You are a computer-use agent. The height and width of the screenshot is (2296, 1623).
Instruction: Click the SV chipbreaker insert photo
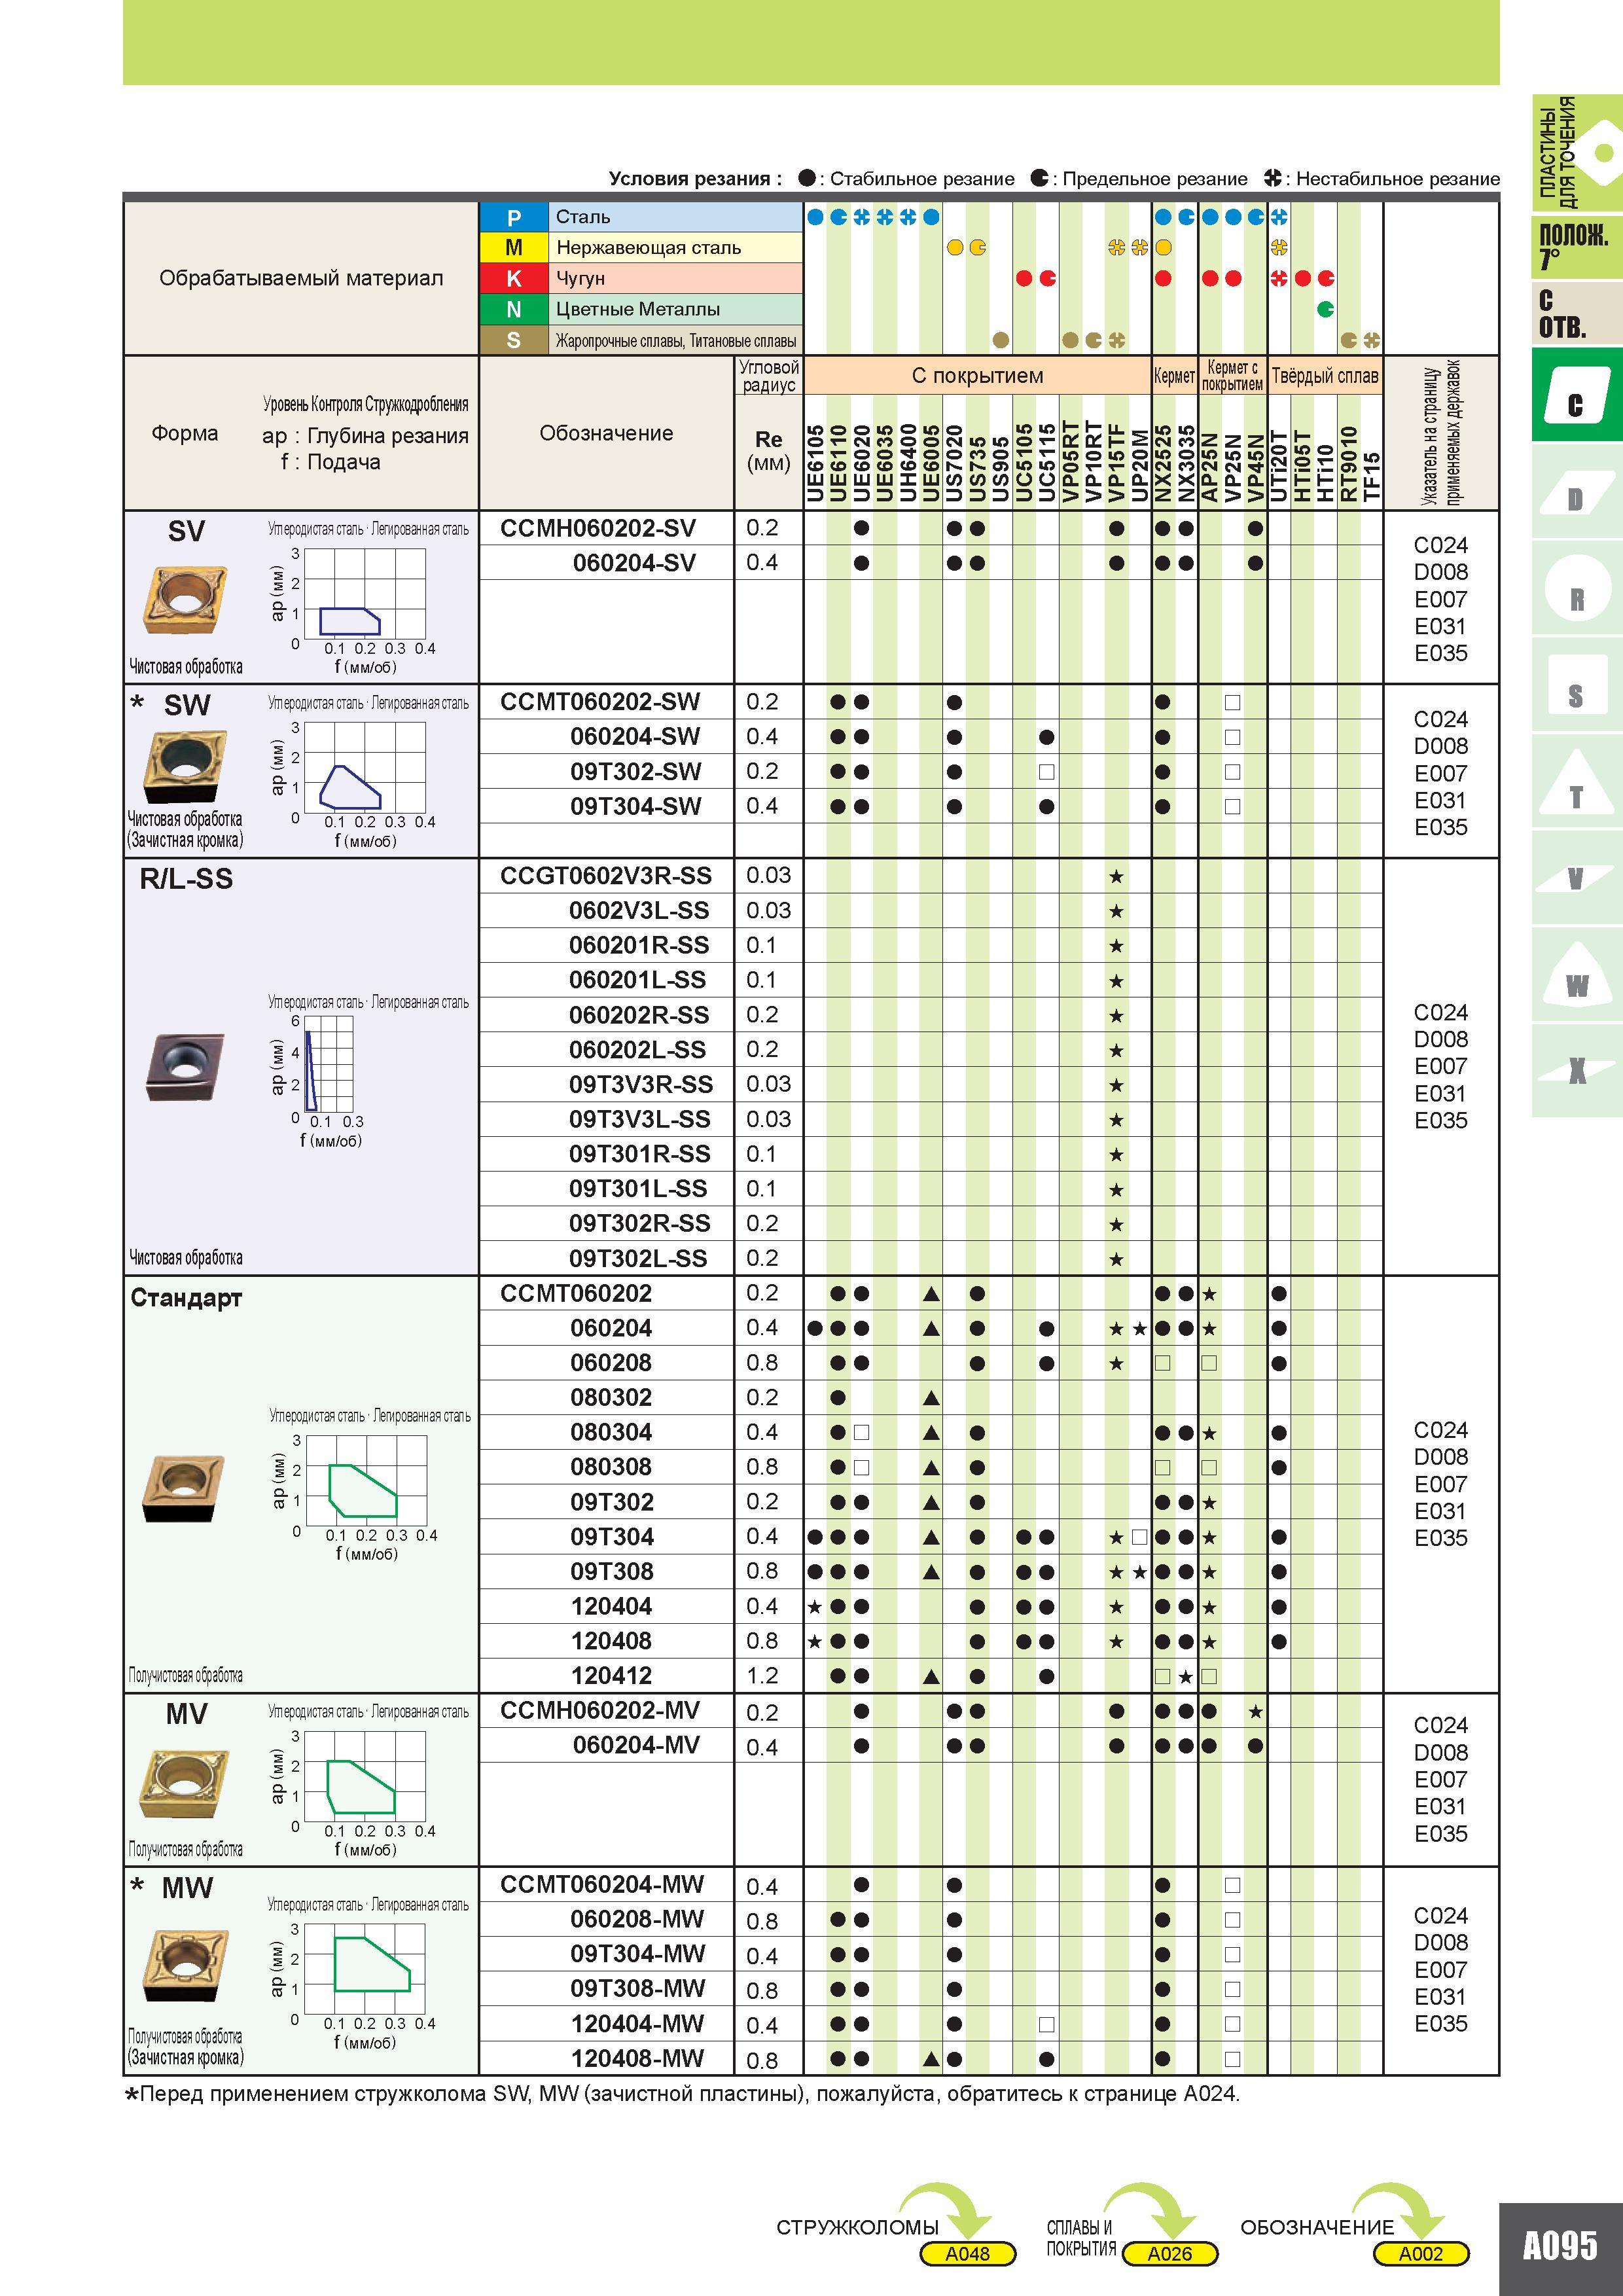pos(185,599)
